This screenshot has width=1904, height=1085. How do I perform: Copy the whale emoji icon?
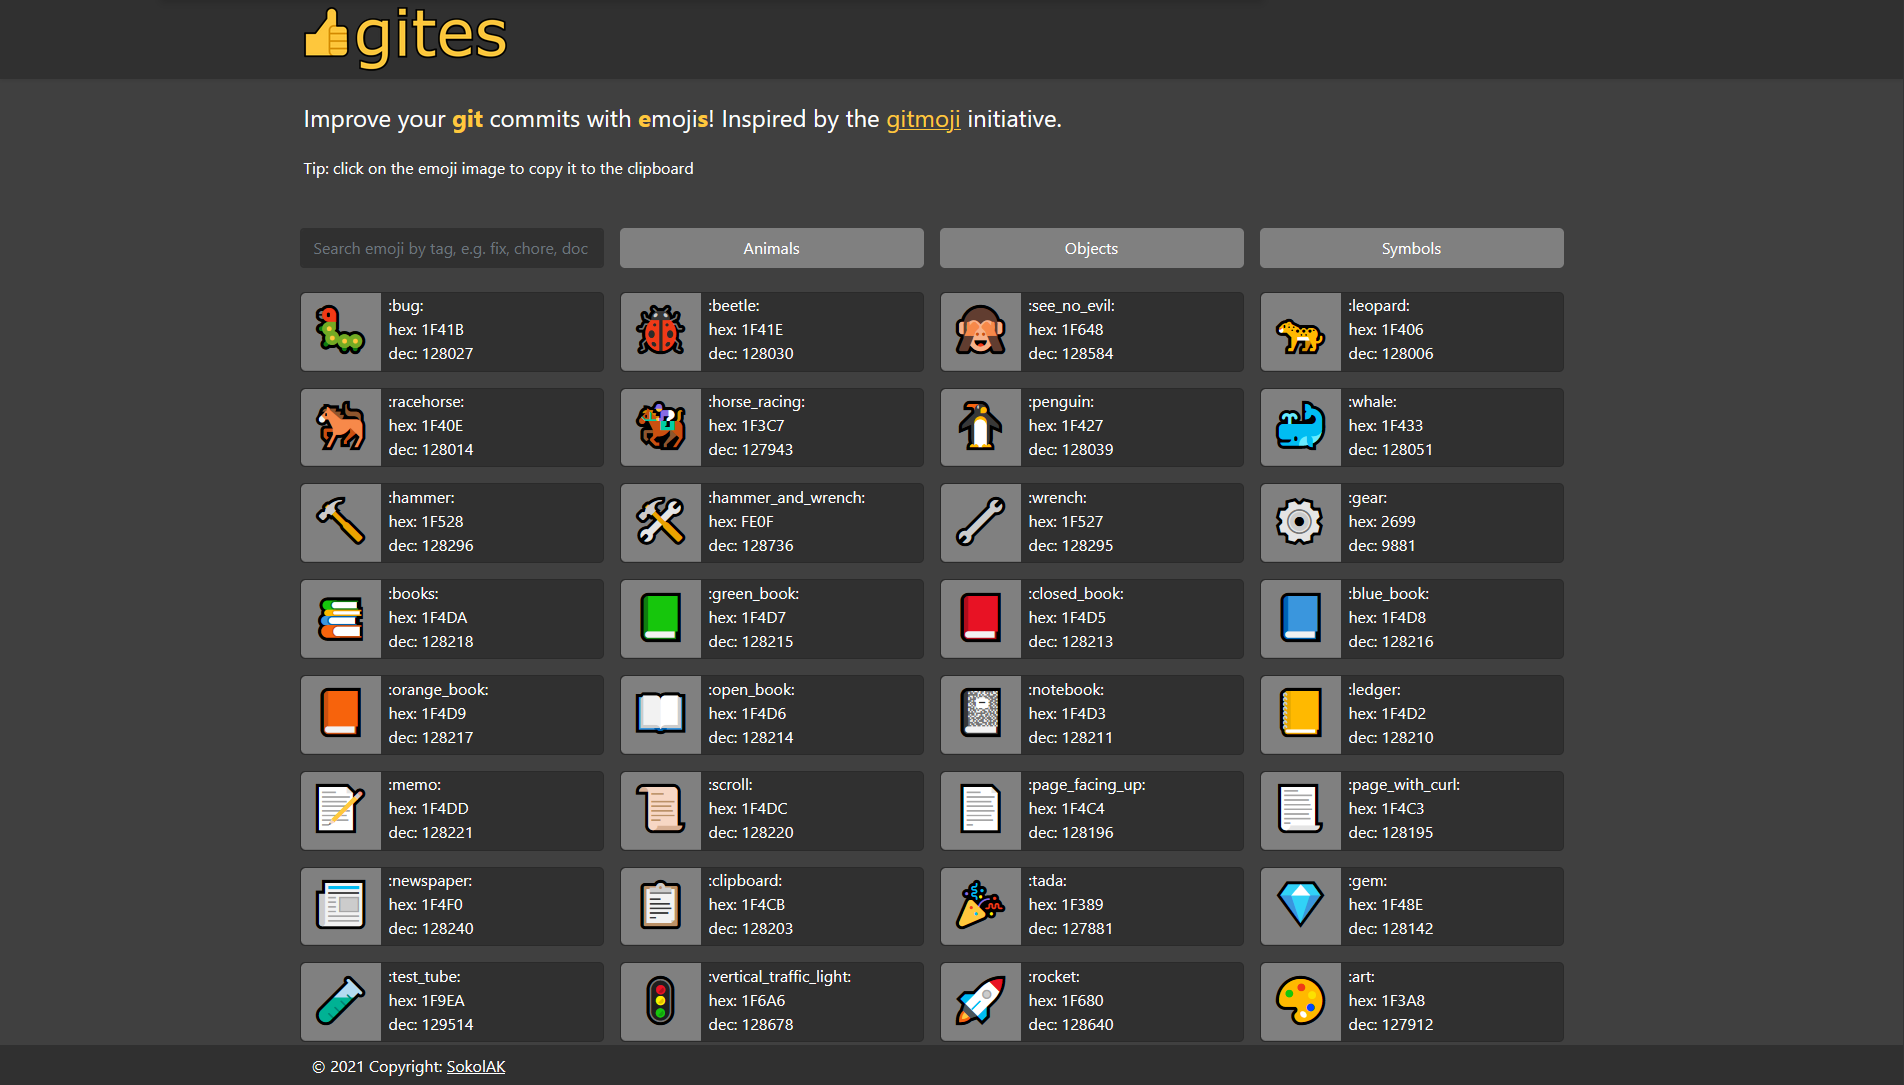(x=1300, y=427)
